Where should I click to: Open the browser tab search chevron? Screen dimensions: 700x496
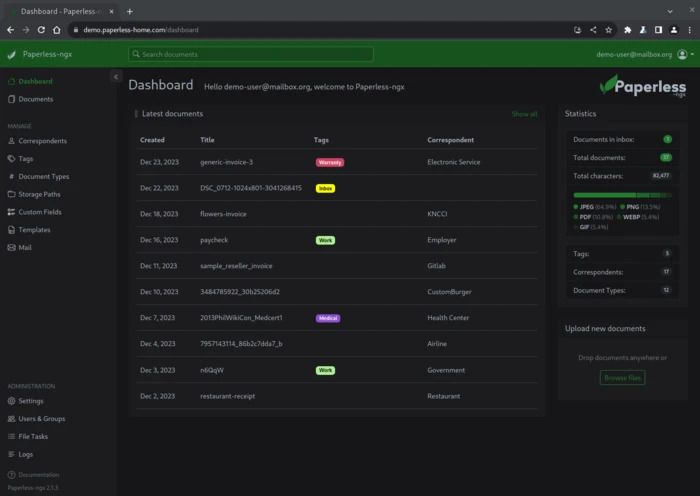670,12
